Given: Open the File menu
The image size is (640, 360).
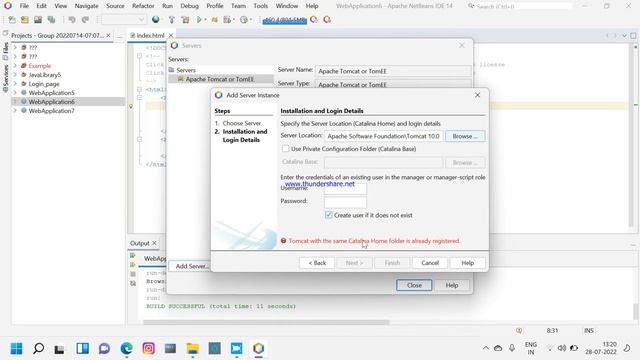Looking at the screenshot, I should tap(24, 6).
